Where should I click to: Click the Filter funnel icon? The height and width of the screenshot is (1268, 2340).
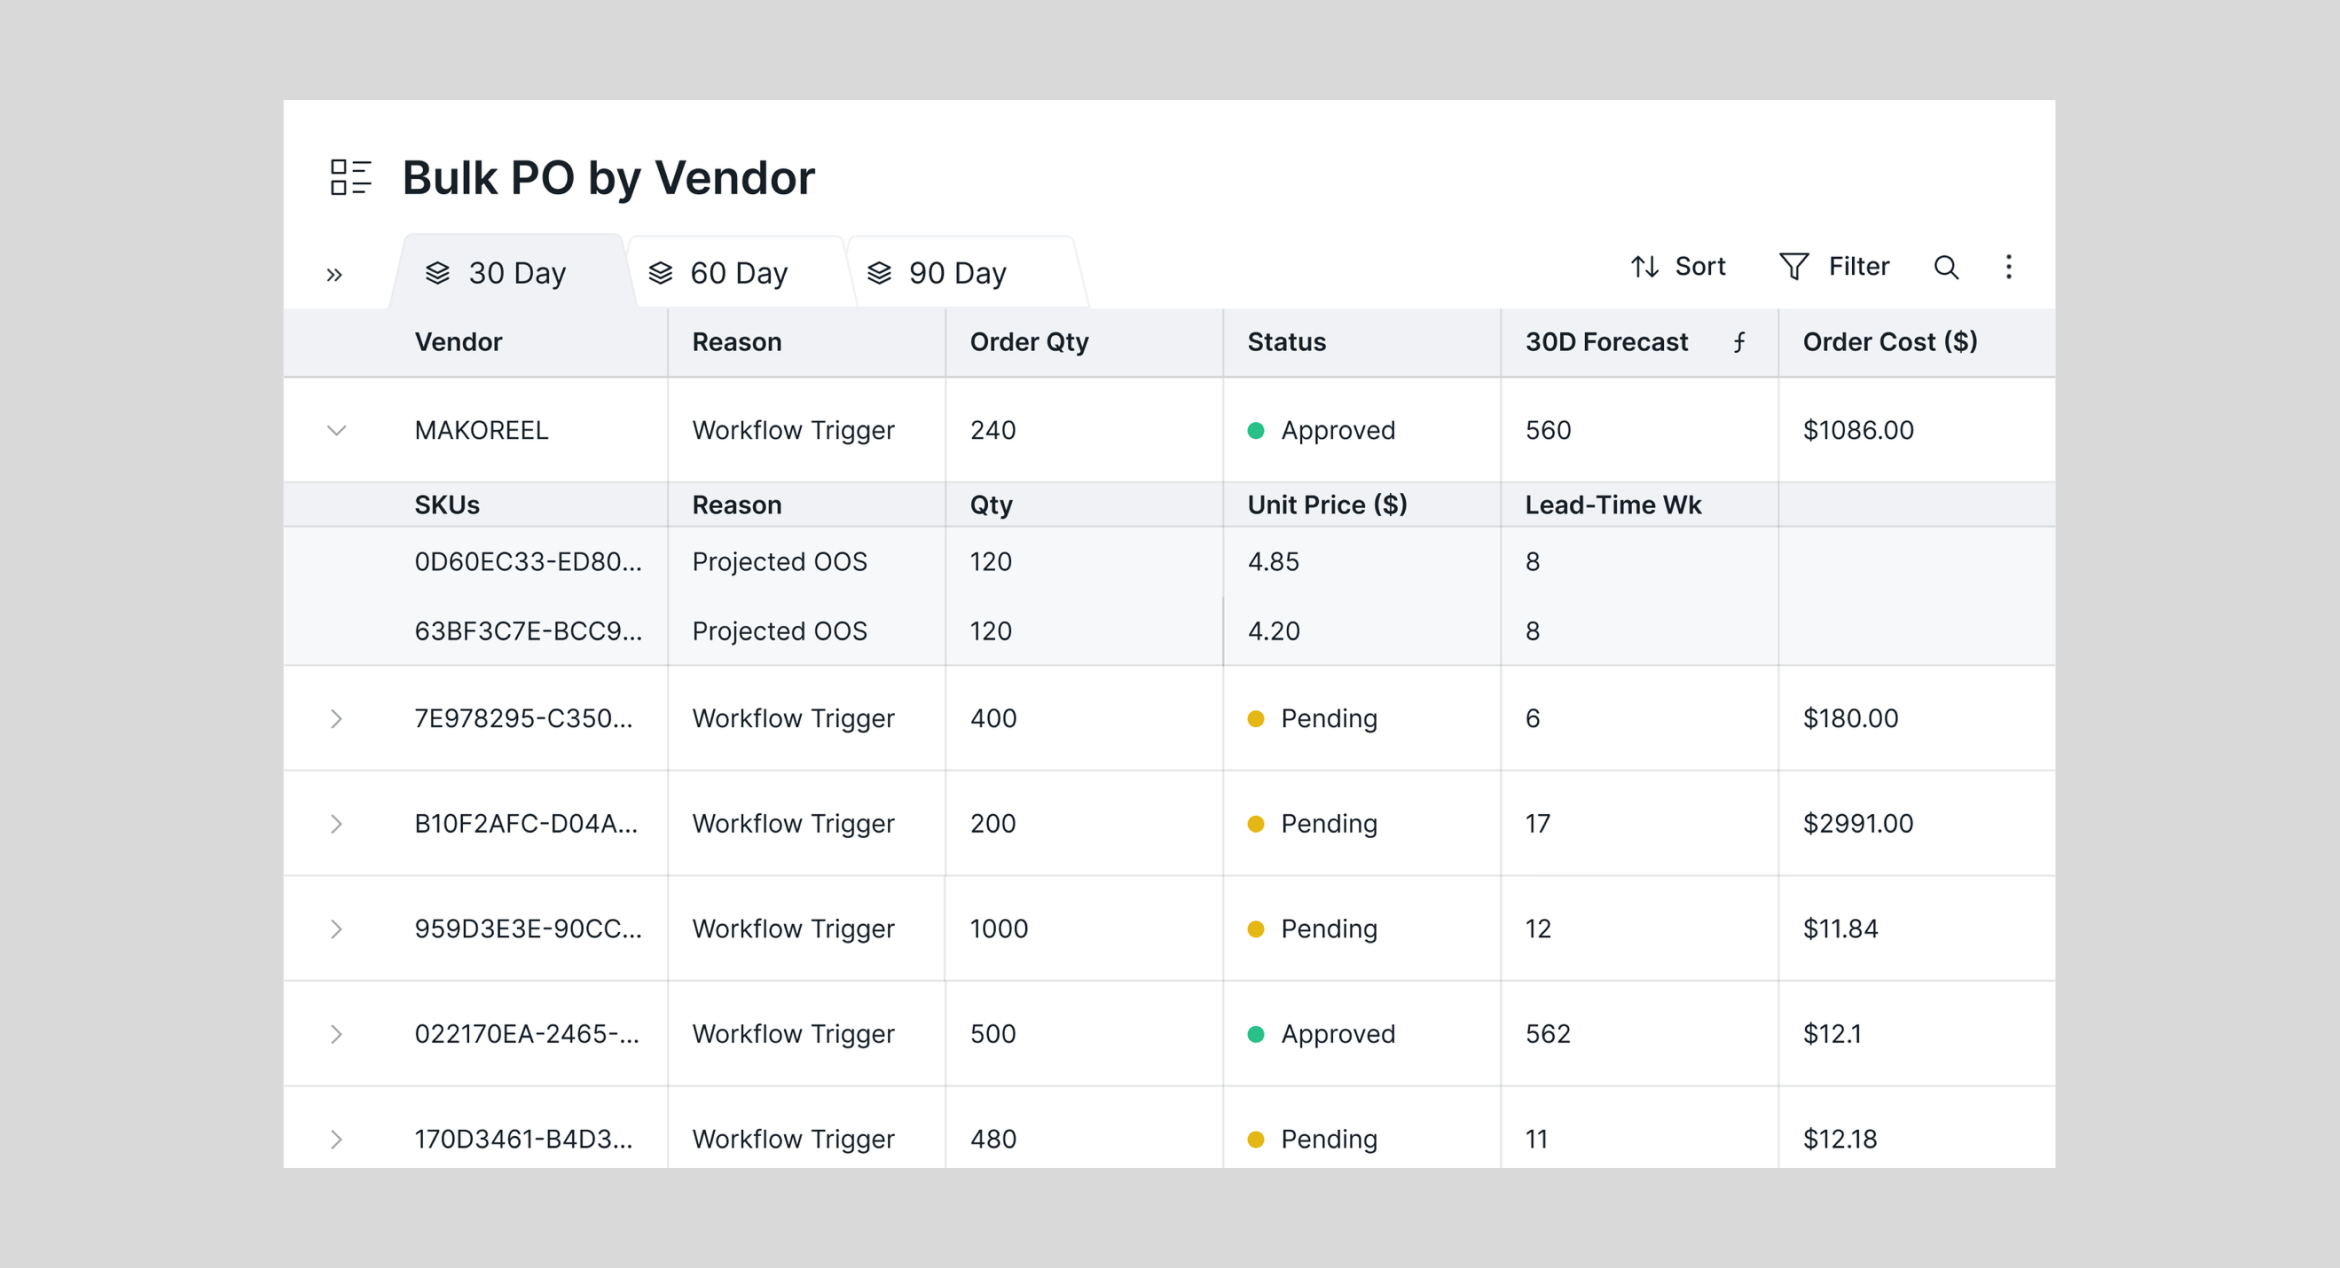coord(1793,267)
